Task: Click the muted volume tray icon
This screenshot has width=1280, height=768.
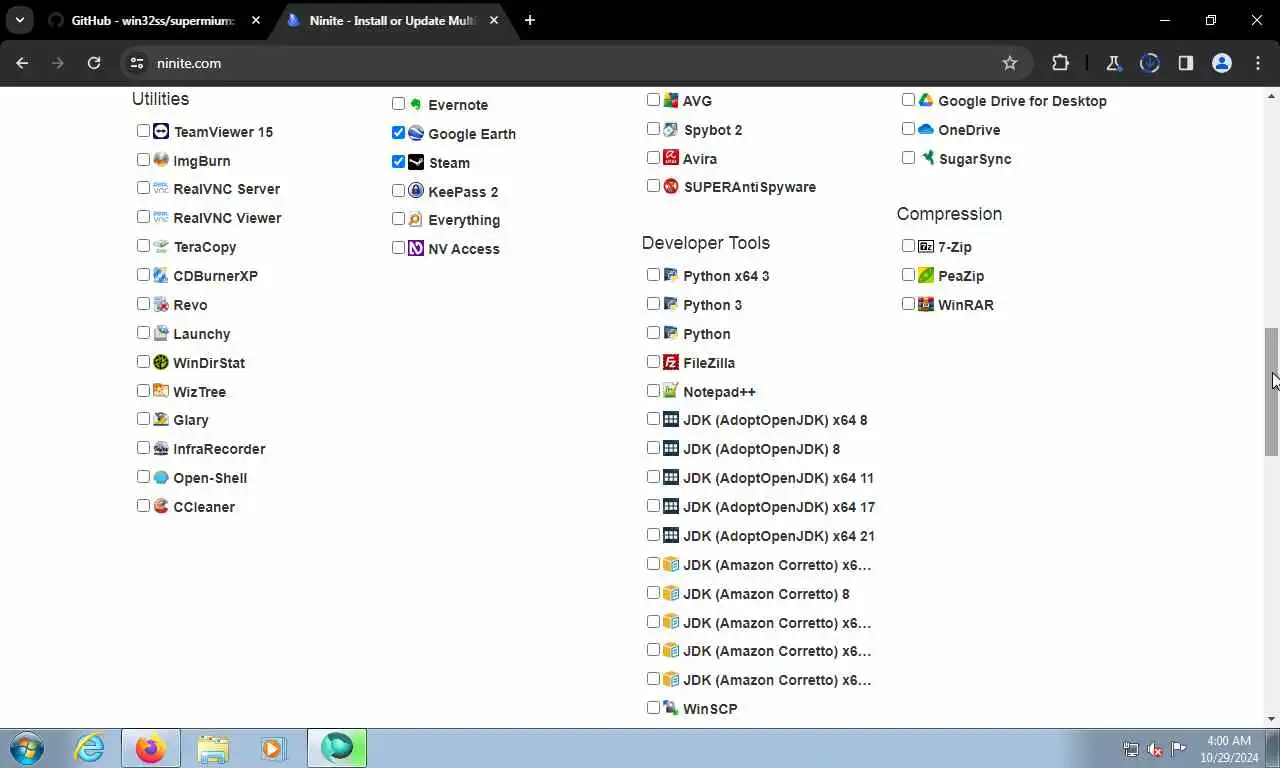Action: pyautogui.click(x=1155, y=749)
